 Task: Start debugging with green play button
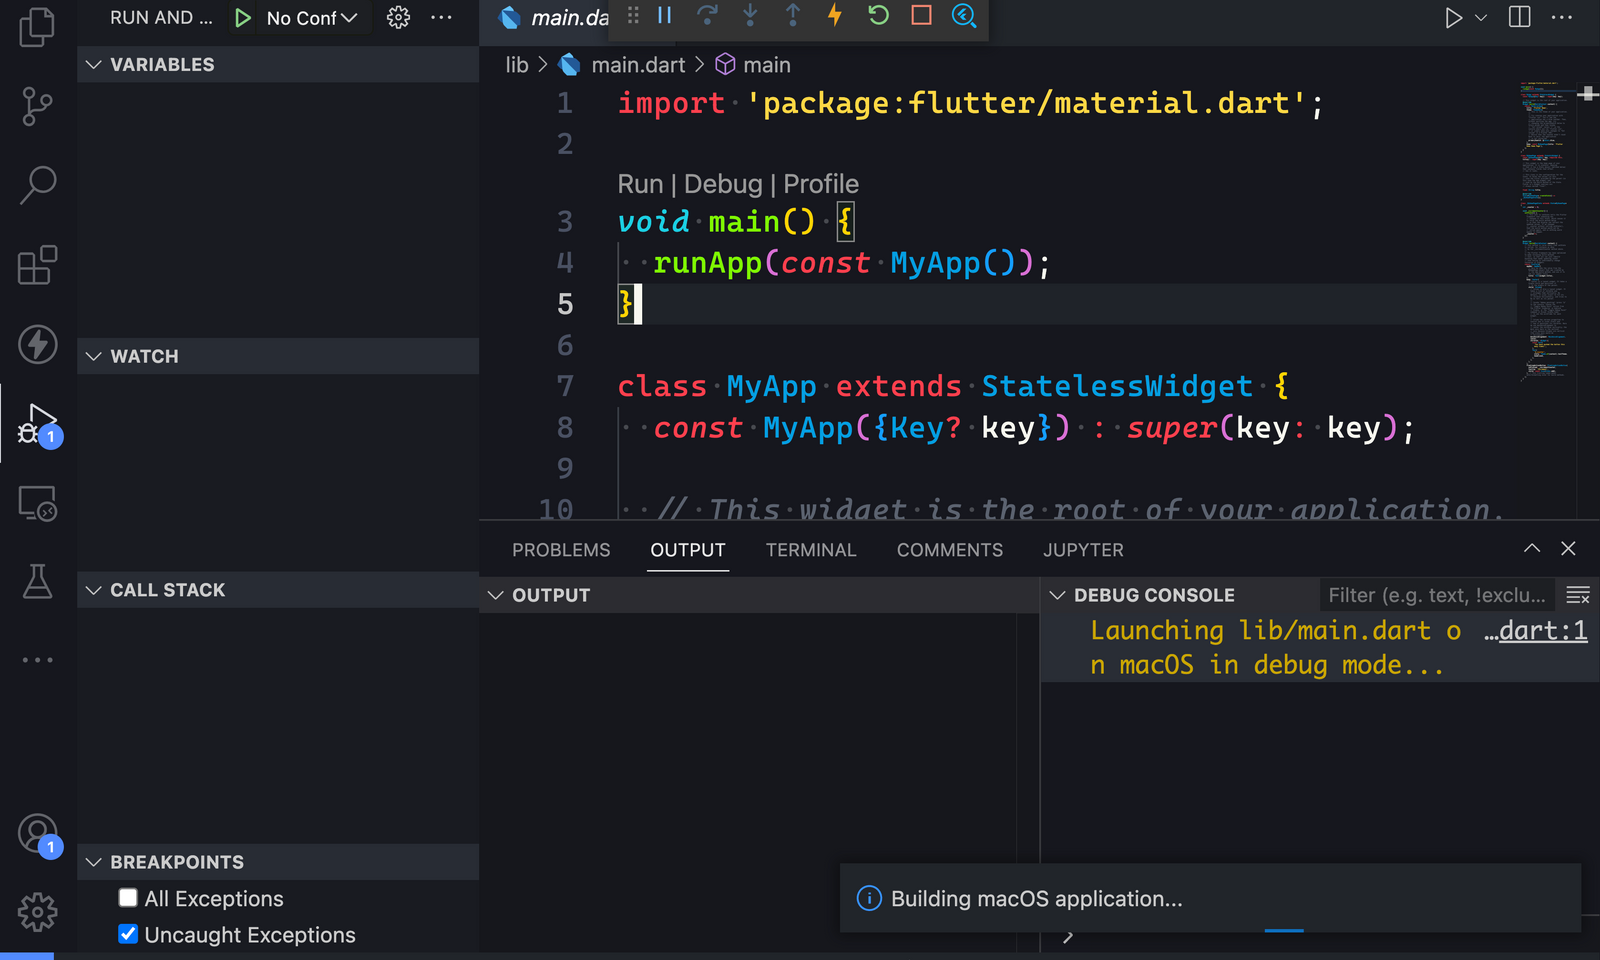[242, 18]
